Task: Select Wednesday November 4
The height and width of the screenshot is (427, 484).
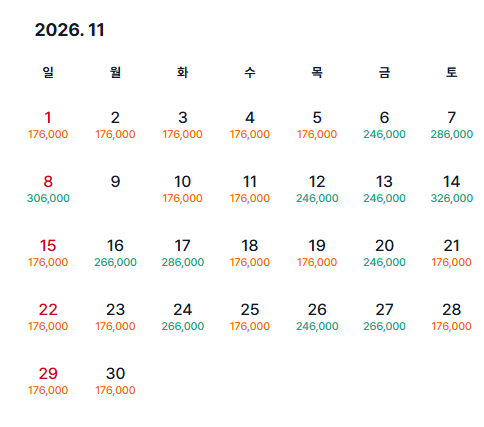Action: (250, 125)
